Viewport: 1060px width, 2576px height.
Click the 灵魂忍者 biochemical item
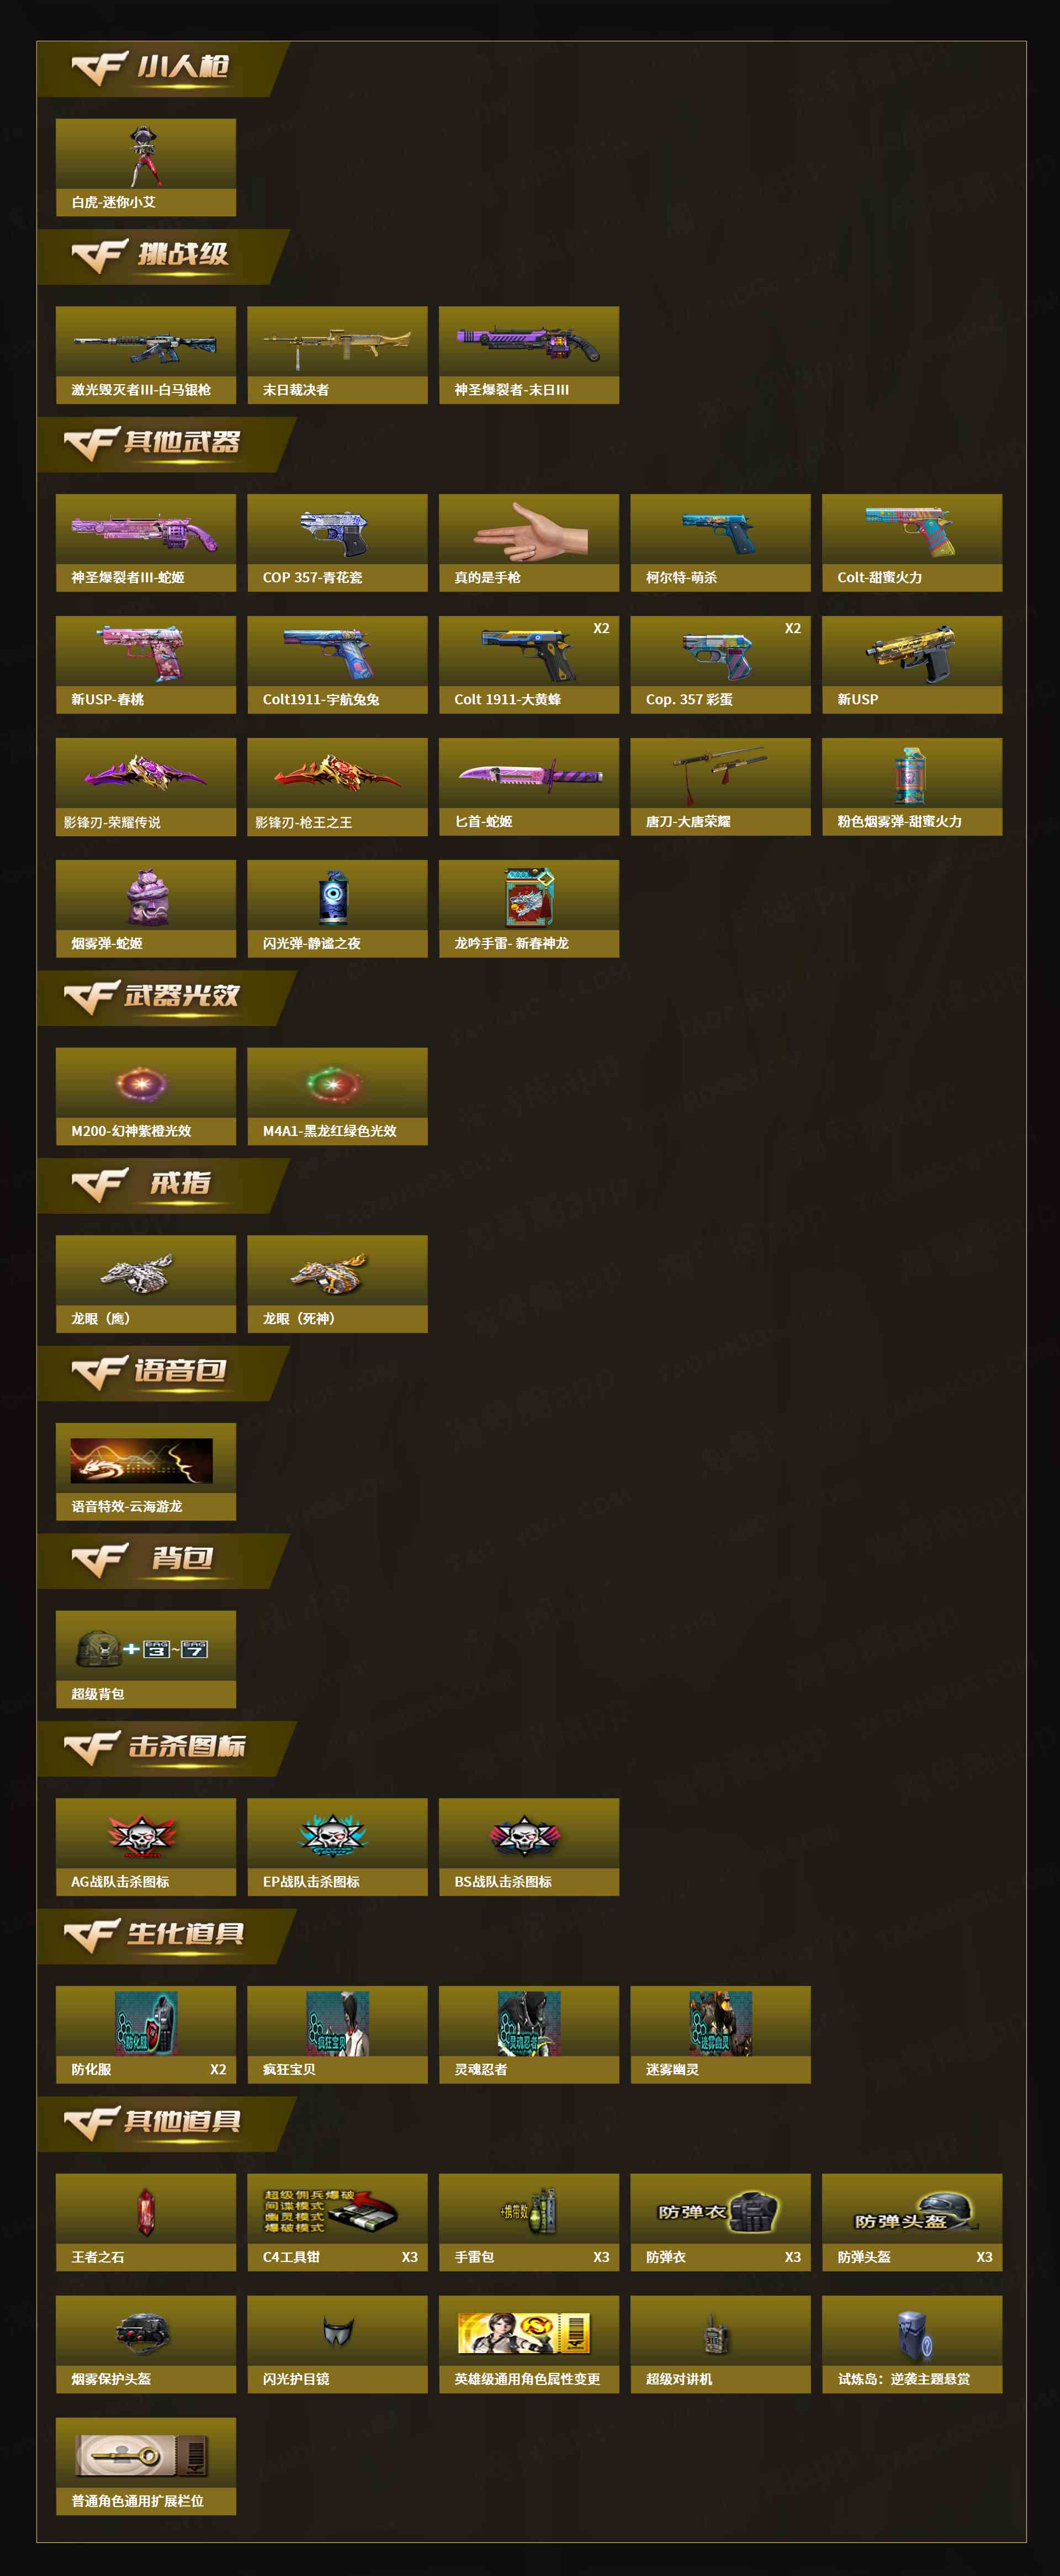pyautogui.click(x=529, y=2035)
